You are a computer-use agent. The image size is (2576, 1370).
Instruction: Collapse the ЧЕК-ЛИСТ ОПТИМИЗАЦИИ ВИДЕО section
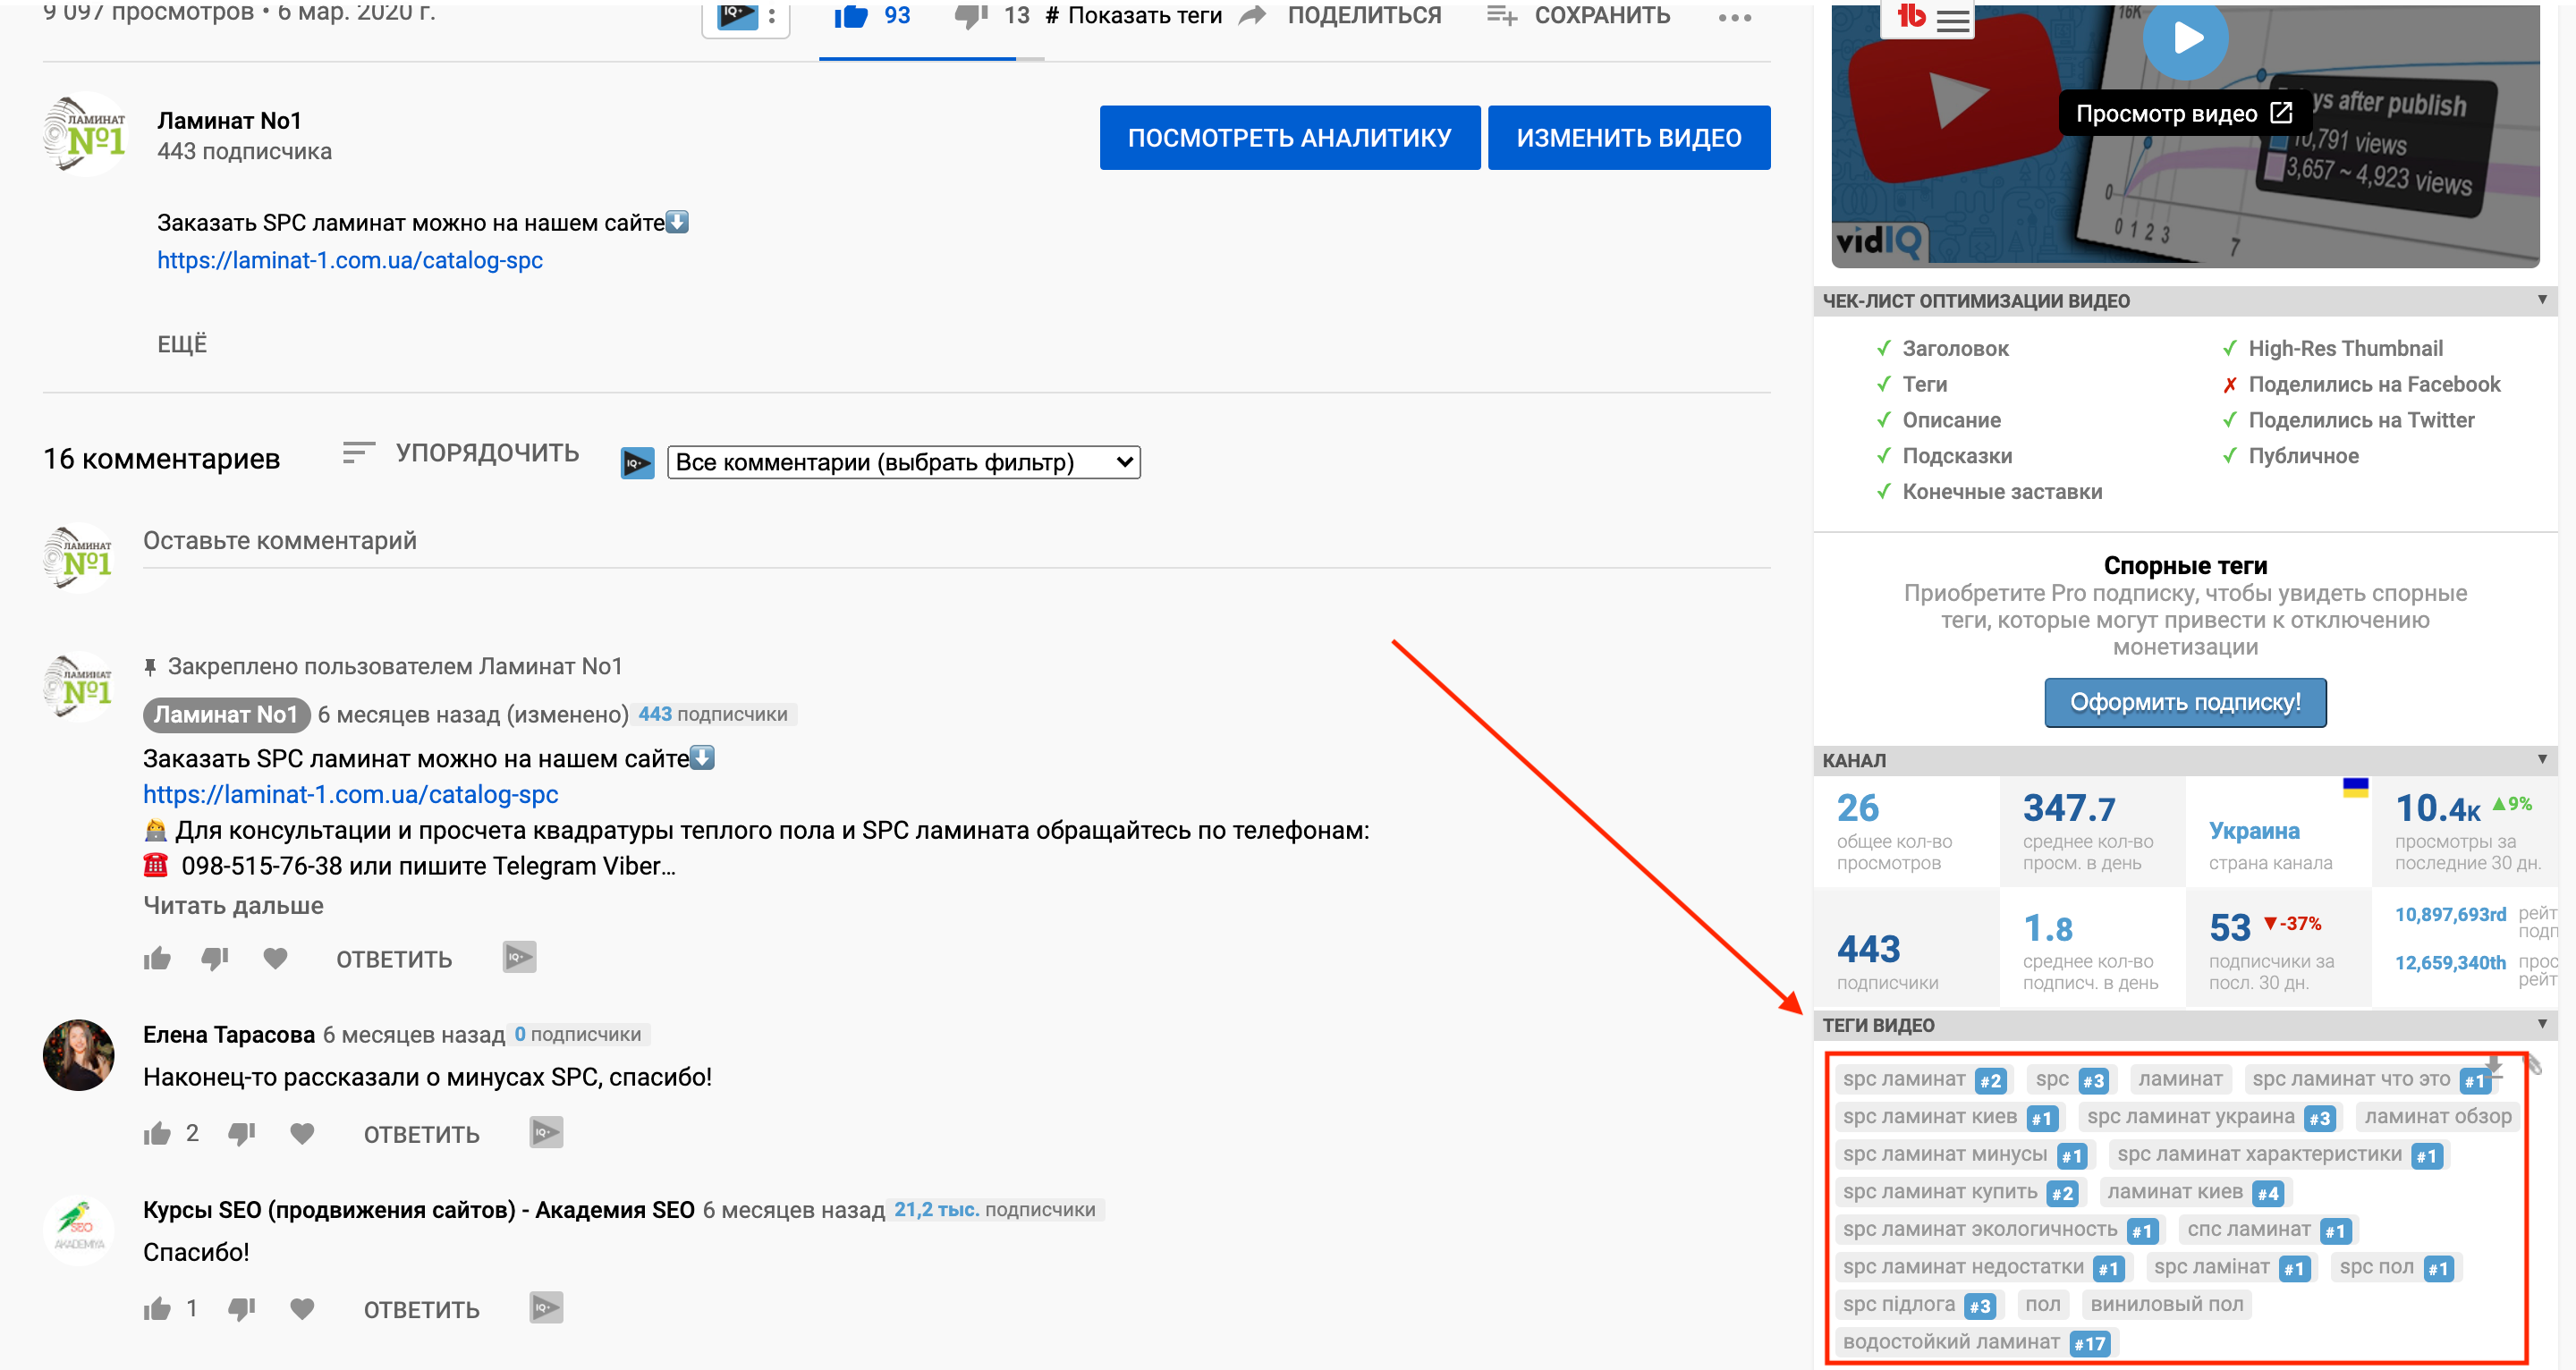[2541, 300]
